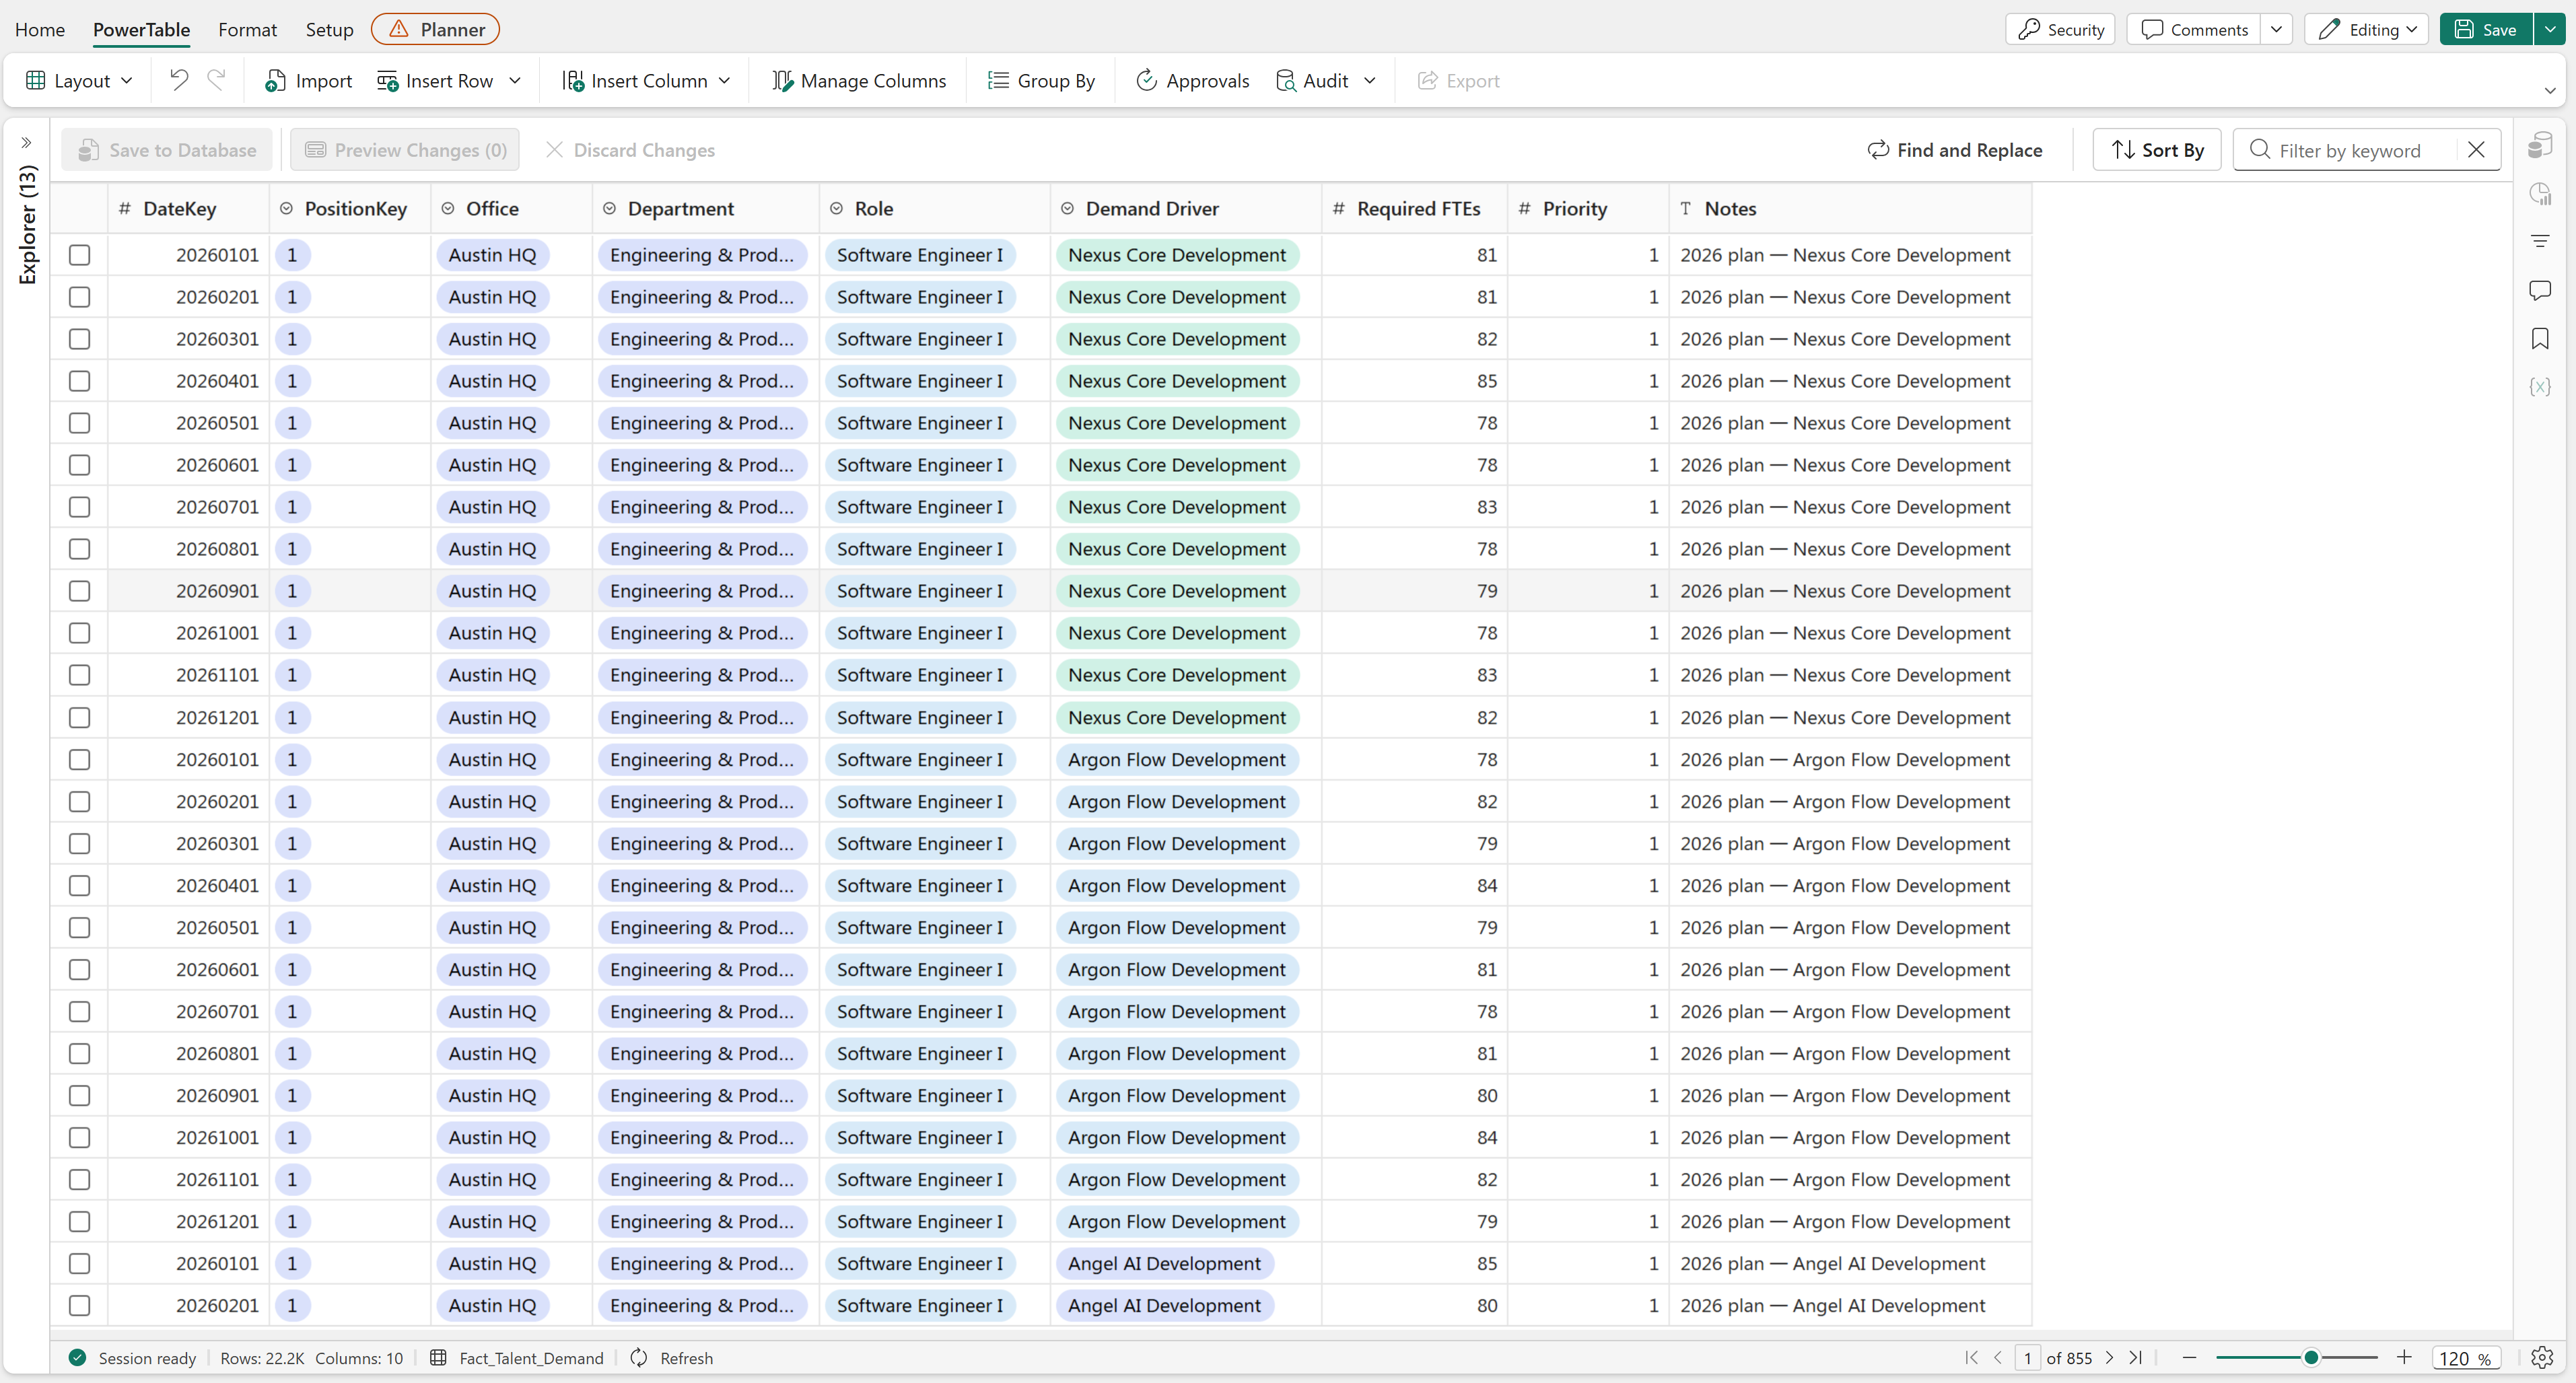
Task: Click the Export toolbar icon
Action: (1427, 80)
